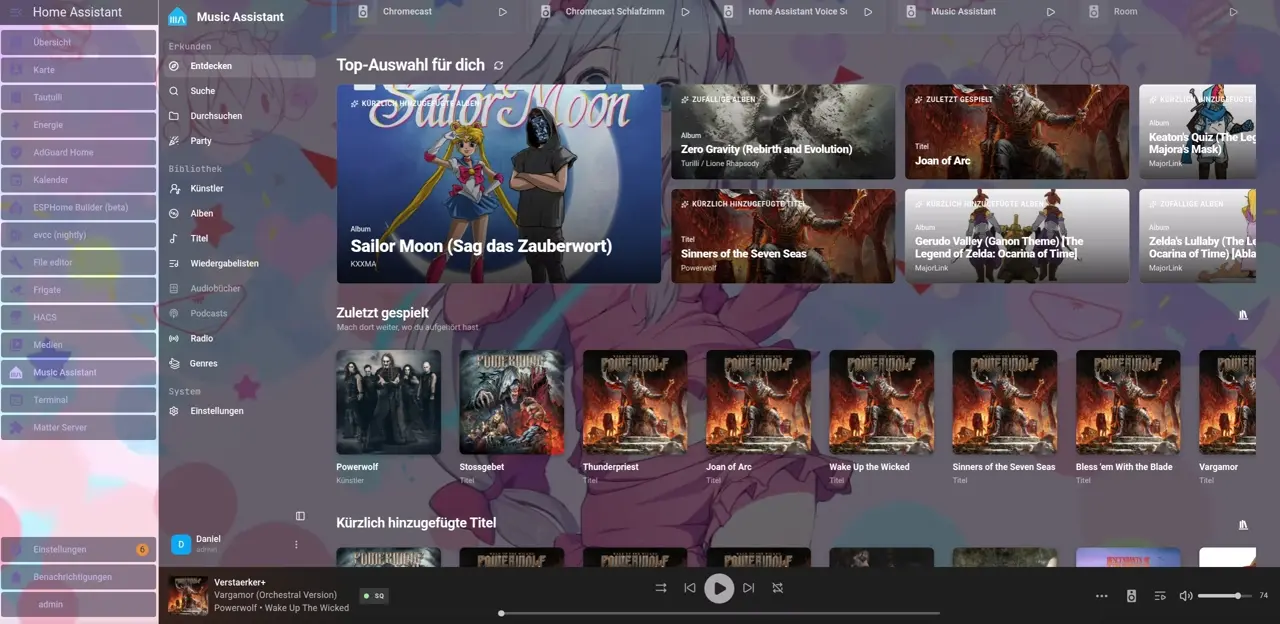Open Home Assistant Einstellungen with badge 6

(x=79, y=549)
